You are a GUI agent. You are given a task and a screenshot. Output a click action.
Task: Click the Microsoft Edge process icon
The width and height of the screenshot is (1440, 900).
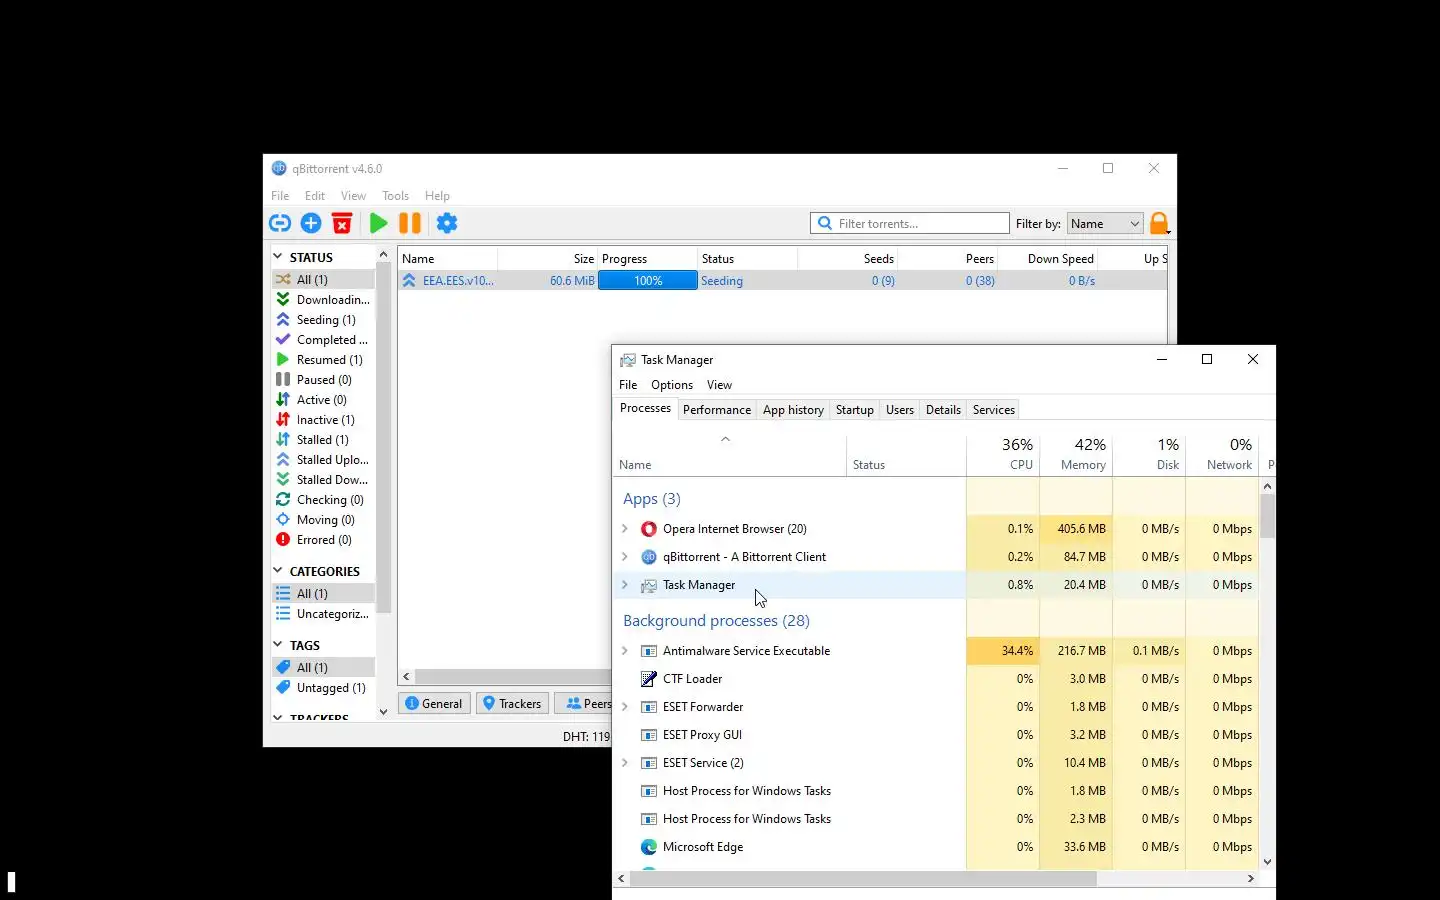tap(649, 847)
